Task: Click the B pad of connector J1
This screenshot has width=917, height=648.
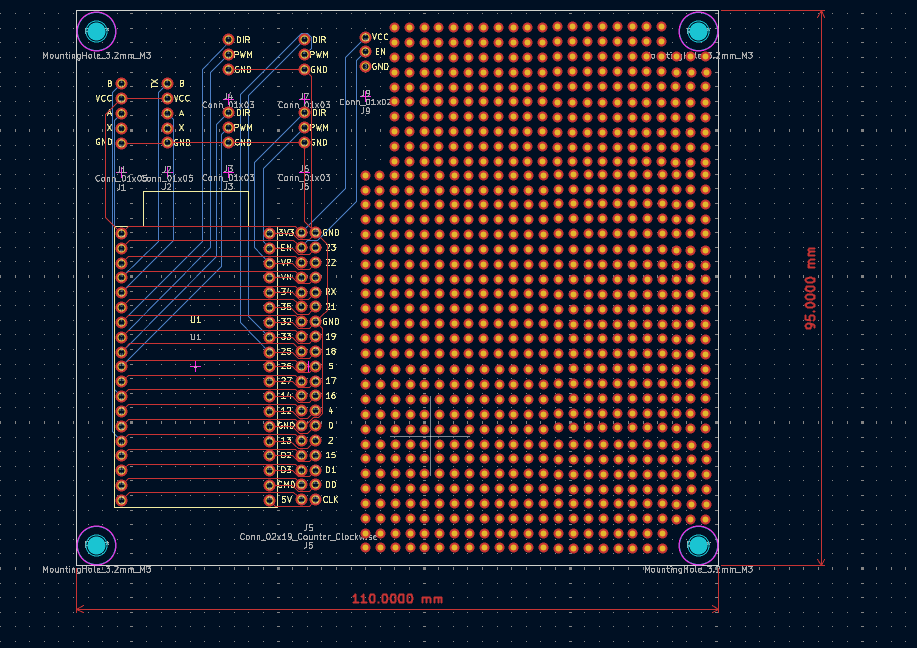Action: coord(121,84)
